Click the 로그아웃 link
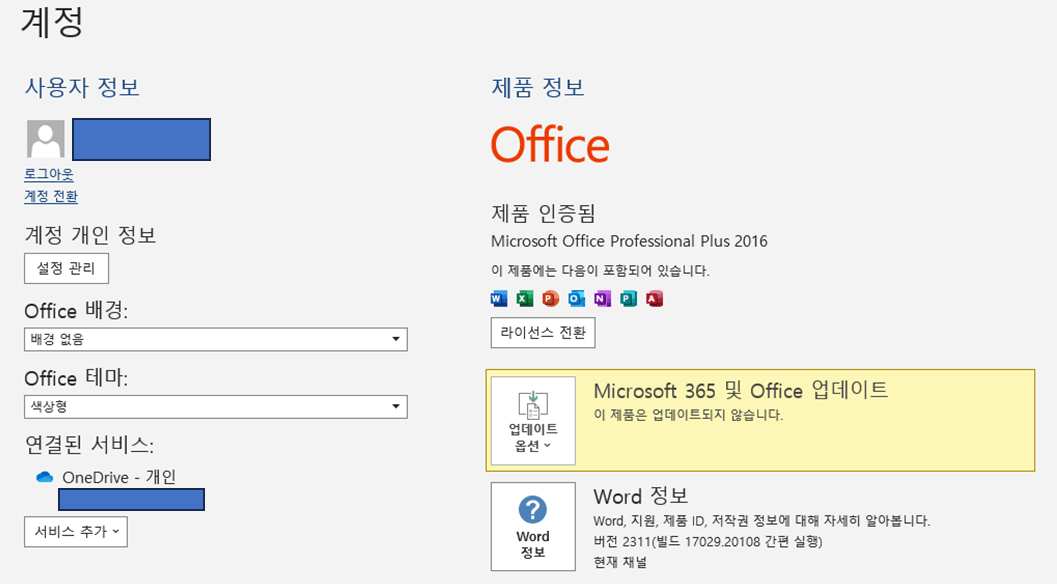The width and height of the screenshot is (1057, 584). (x=49, y=174)
